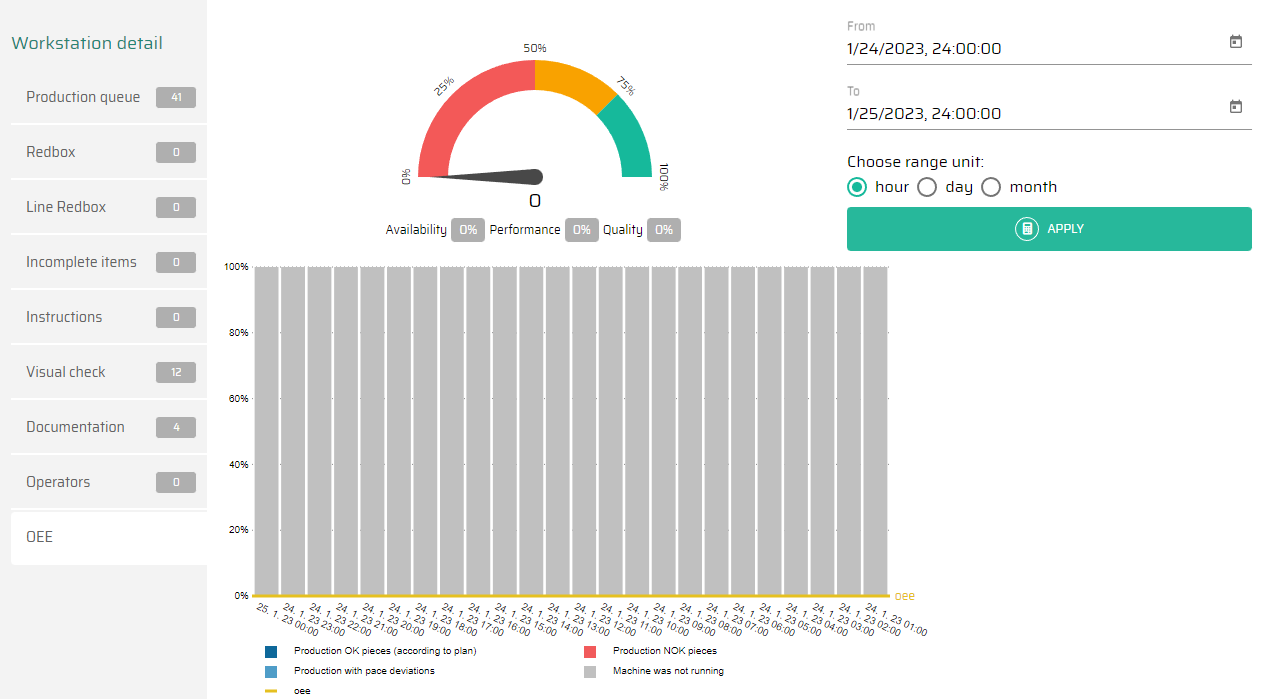Screen dimensions: 1275x699
Task: Click the calculator icon in the Apply button
Action: (x=1026, y=229)
